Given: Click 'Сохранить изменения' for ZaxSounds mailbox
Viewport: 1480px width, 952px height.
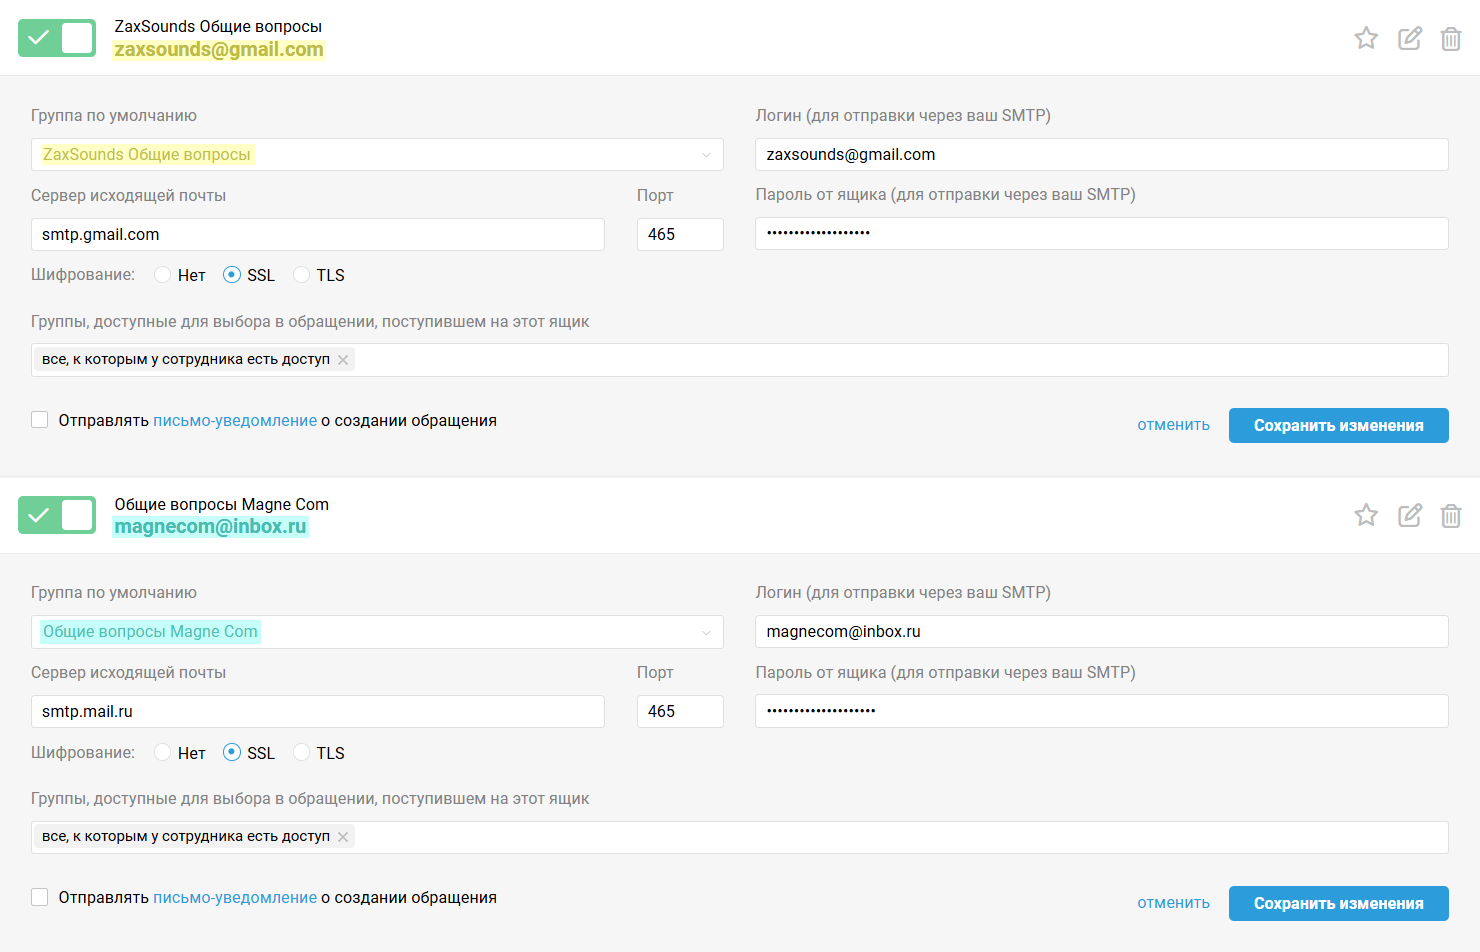Looking at the screenshot, I should (x=1338, y=425).
